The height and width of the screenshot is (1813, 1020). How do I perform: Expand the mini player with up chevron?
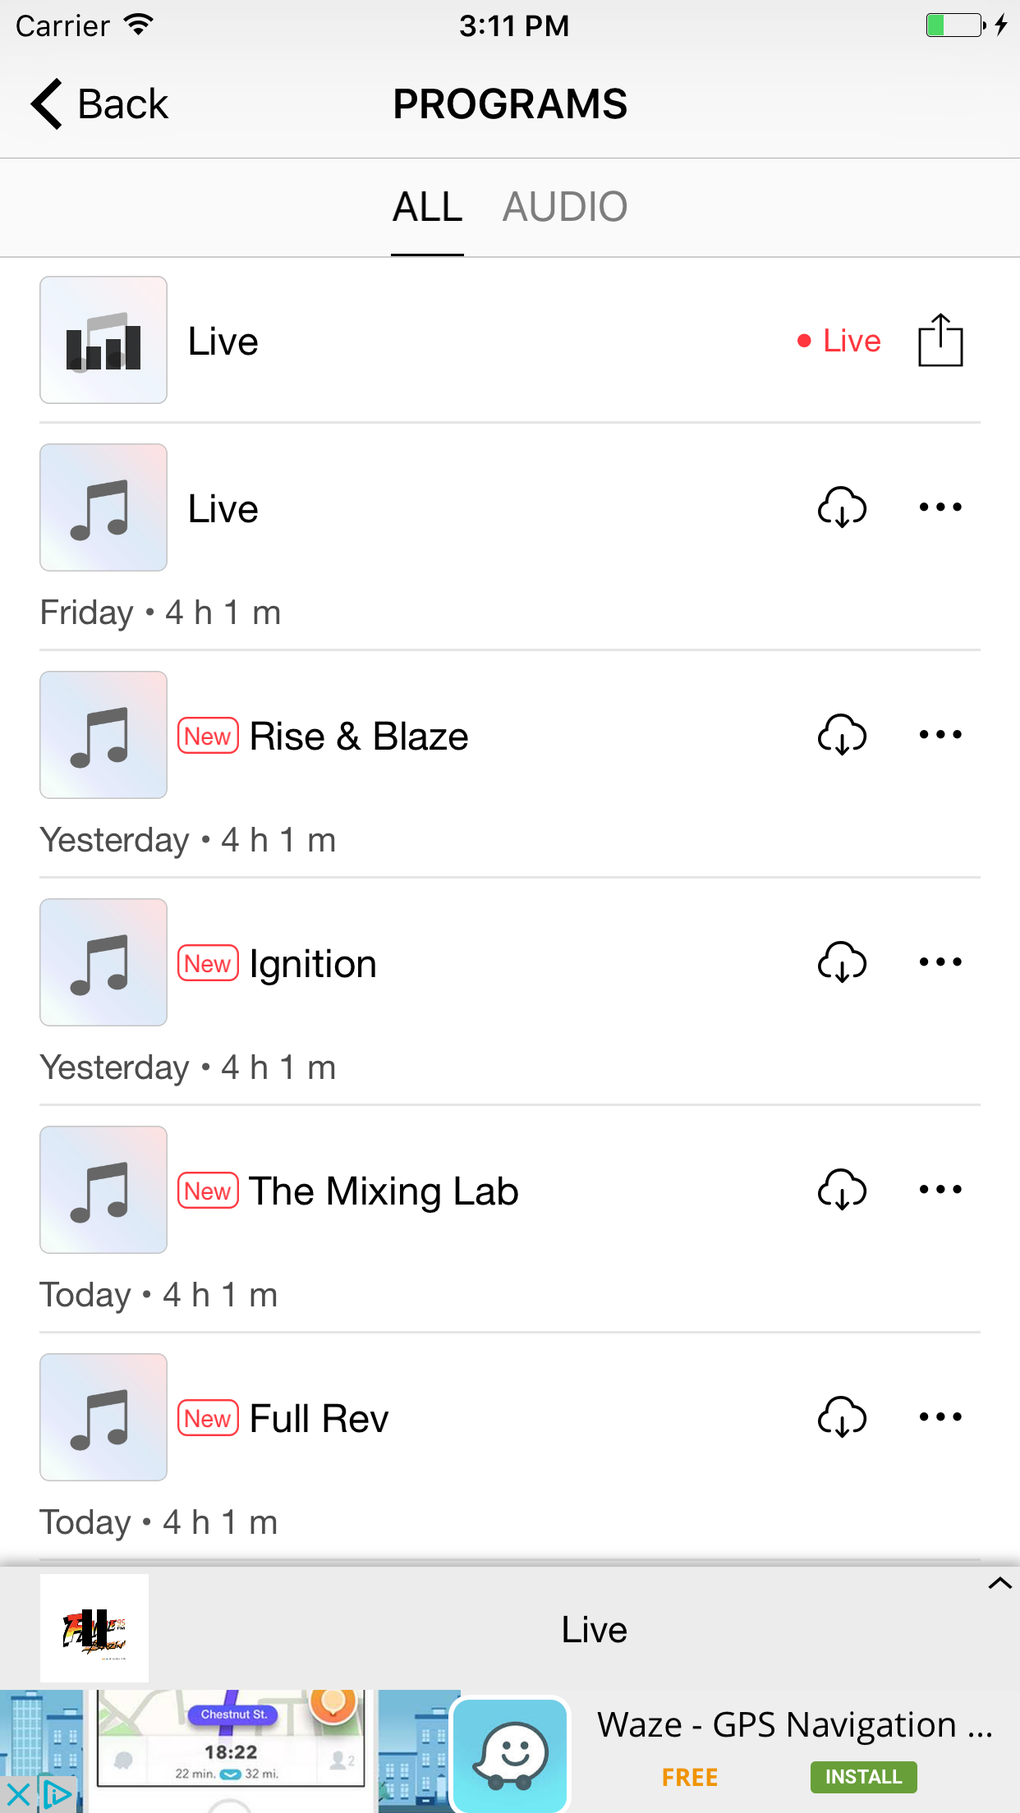pyautogui.click(x=999, y=1583)
